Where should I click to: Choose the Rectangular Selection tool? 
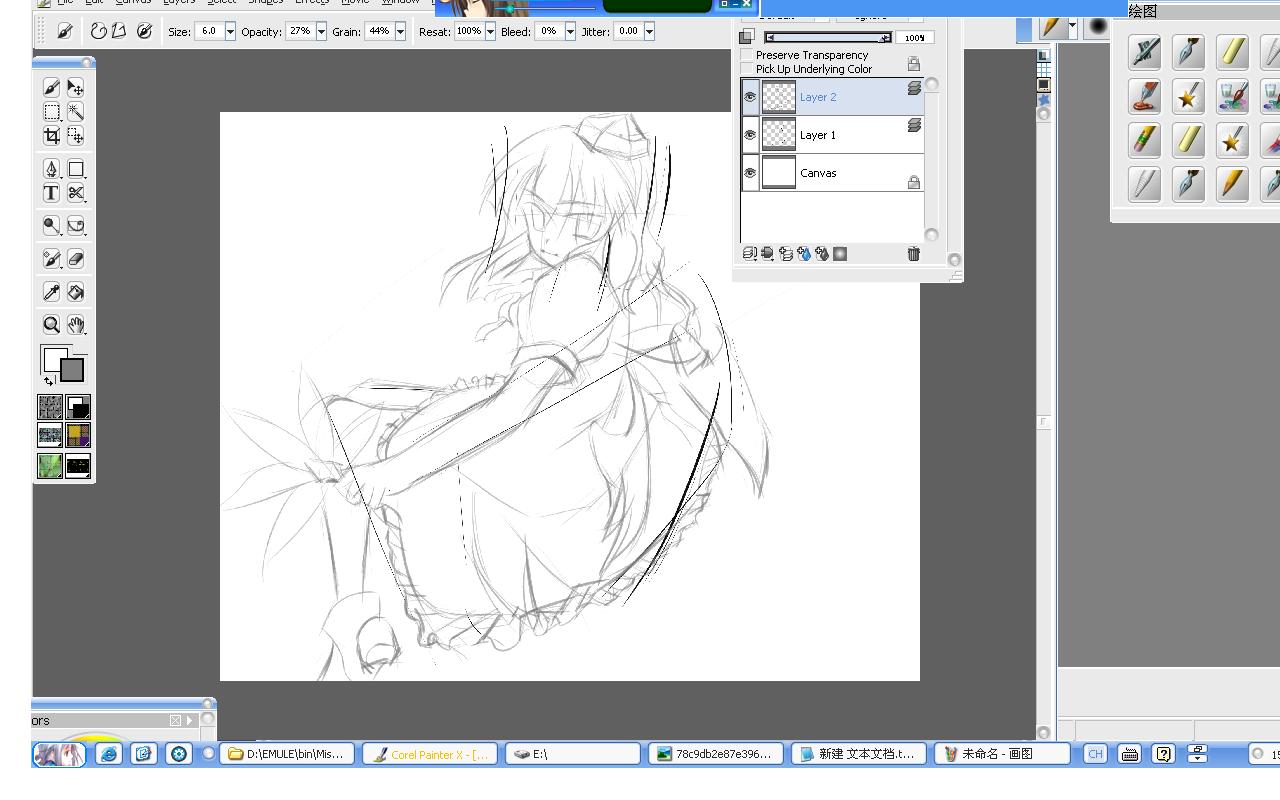[52, 112]
